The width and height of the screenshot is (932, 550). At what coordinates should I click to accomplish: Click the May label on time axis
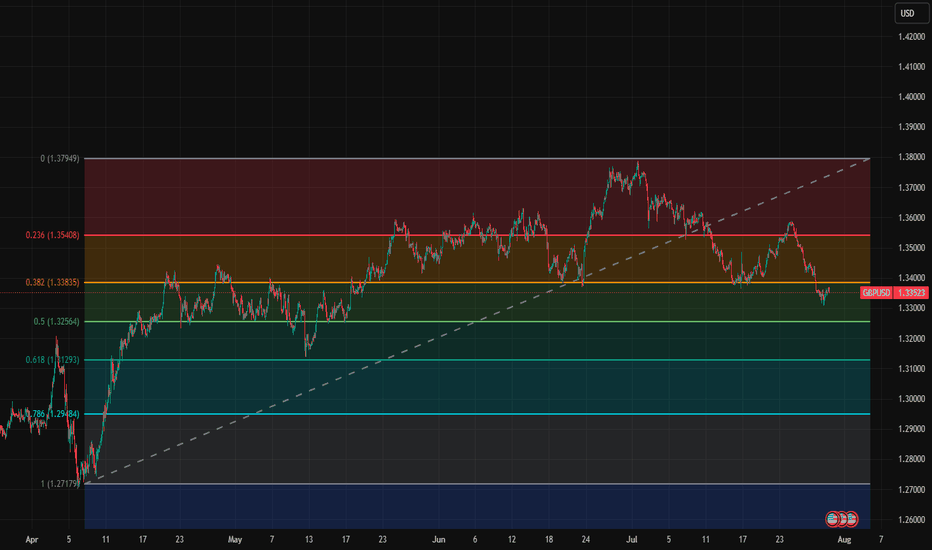click(x=235, y=540)
